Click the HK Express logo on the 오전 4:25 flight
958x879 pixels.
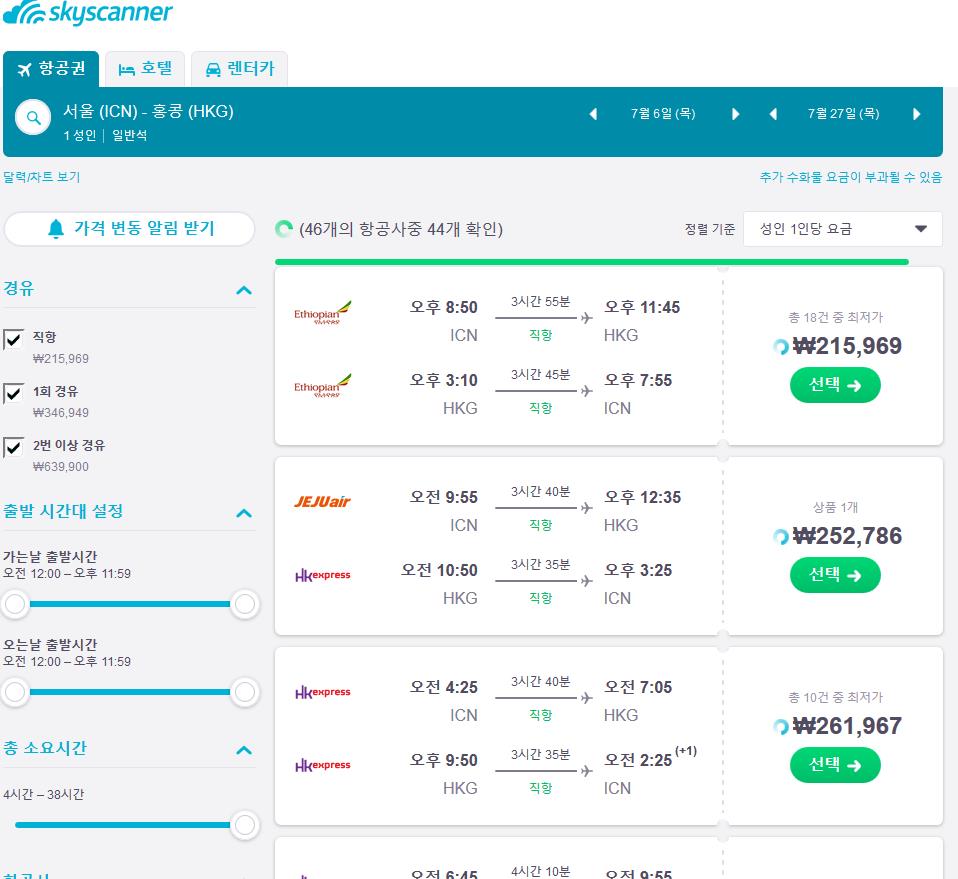pyautogui.click(x=323, y=692)
